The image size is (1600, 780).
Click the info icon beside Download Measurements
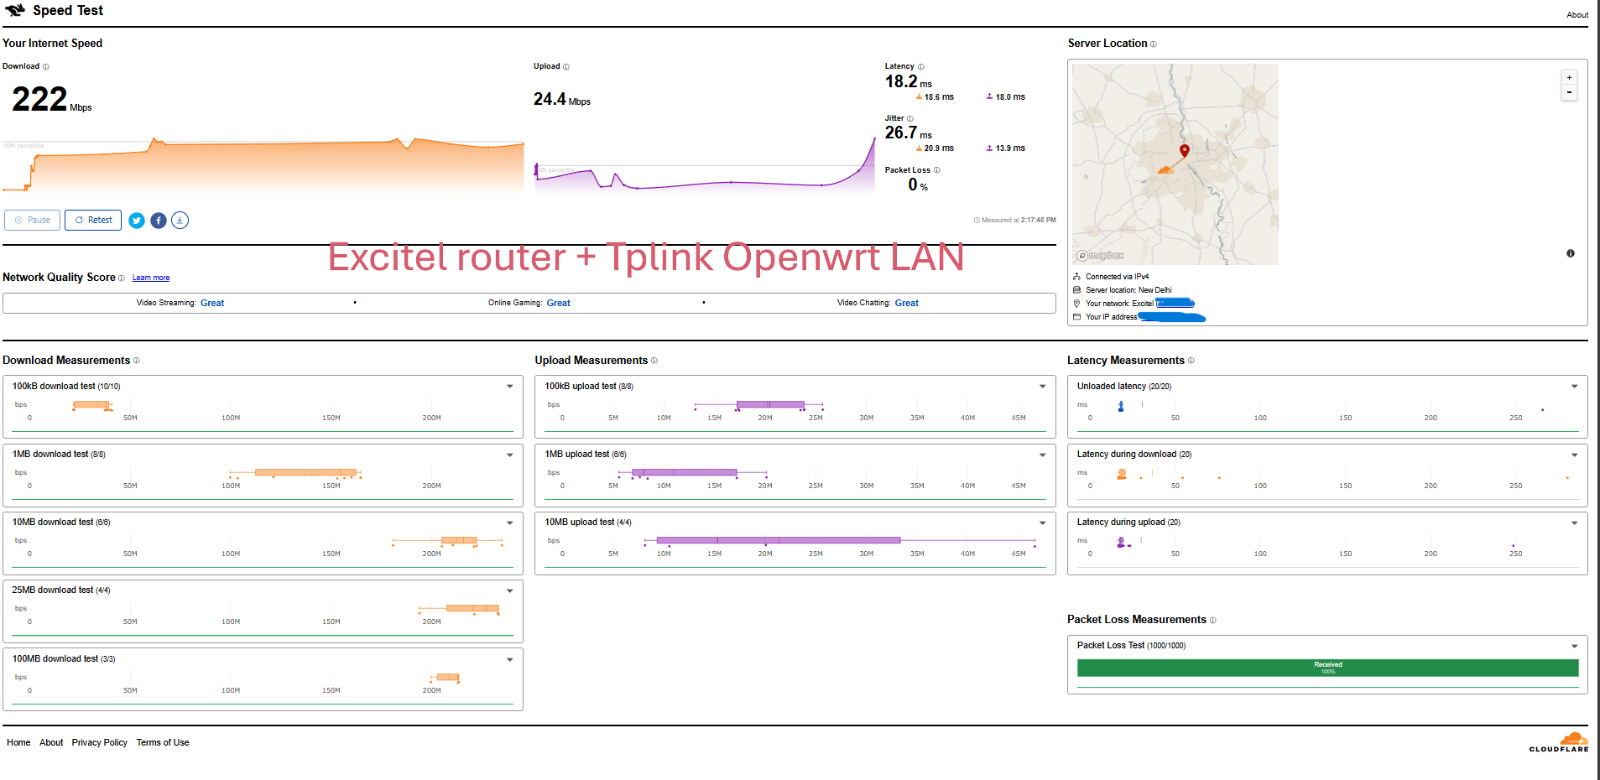pos(136,361)
